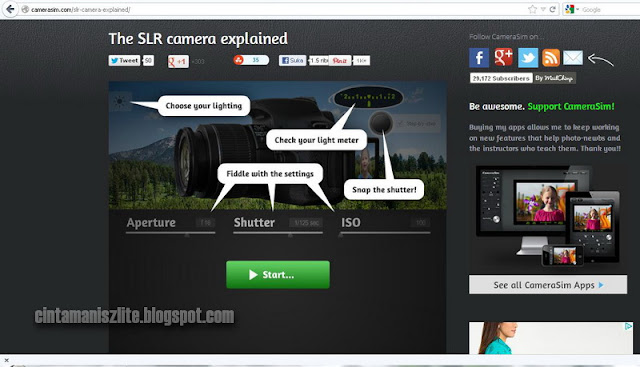Click See all CameraSim Apps button
Screen dimensions: 640x367
[x=548, y=285]
